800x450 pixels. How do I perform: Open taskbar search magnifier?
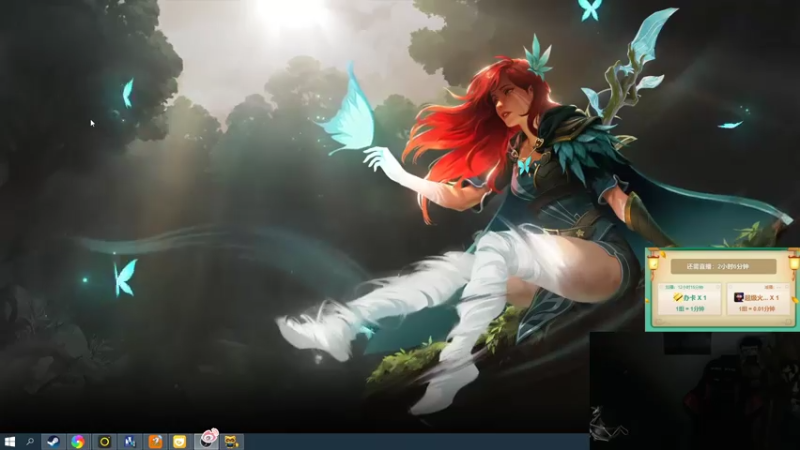[x=30, y=441]
